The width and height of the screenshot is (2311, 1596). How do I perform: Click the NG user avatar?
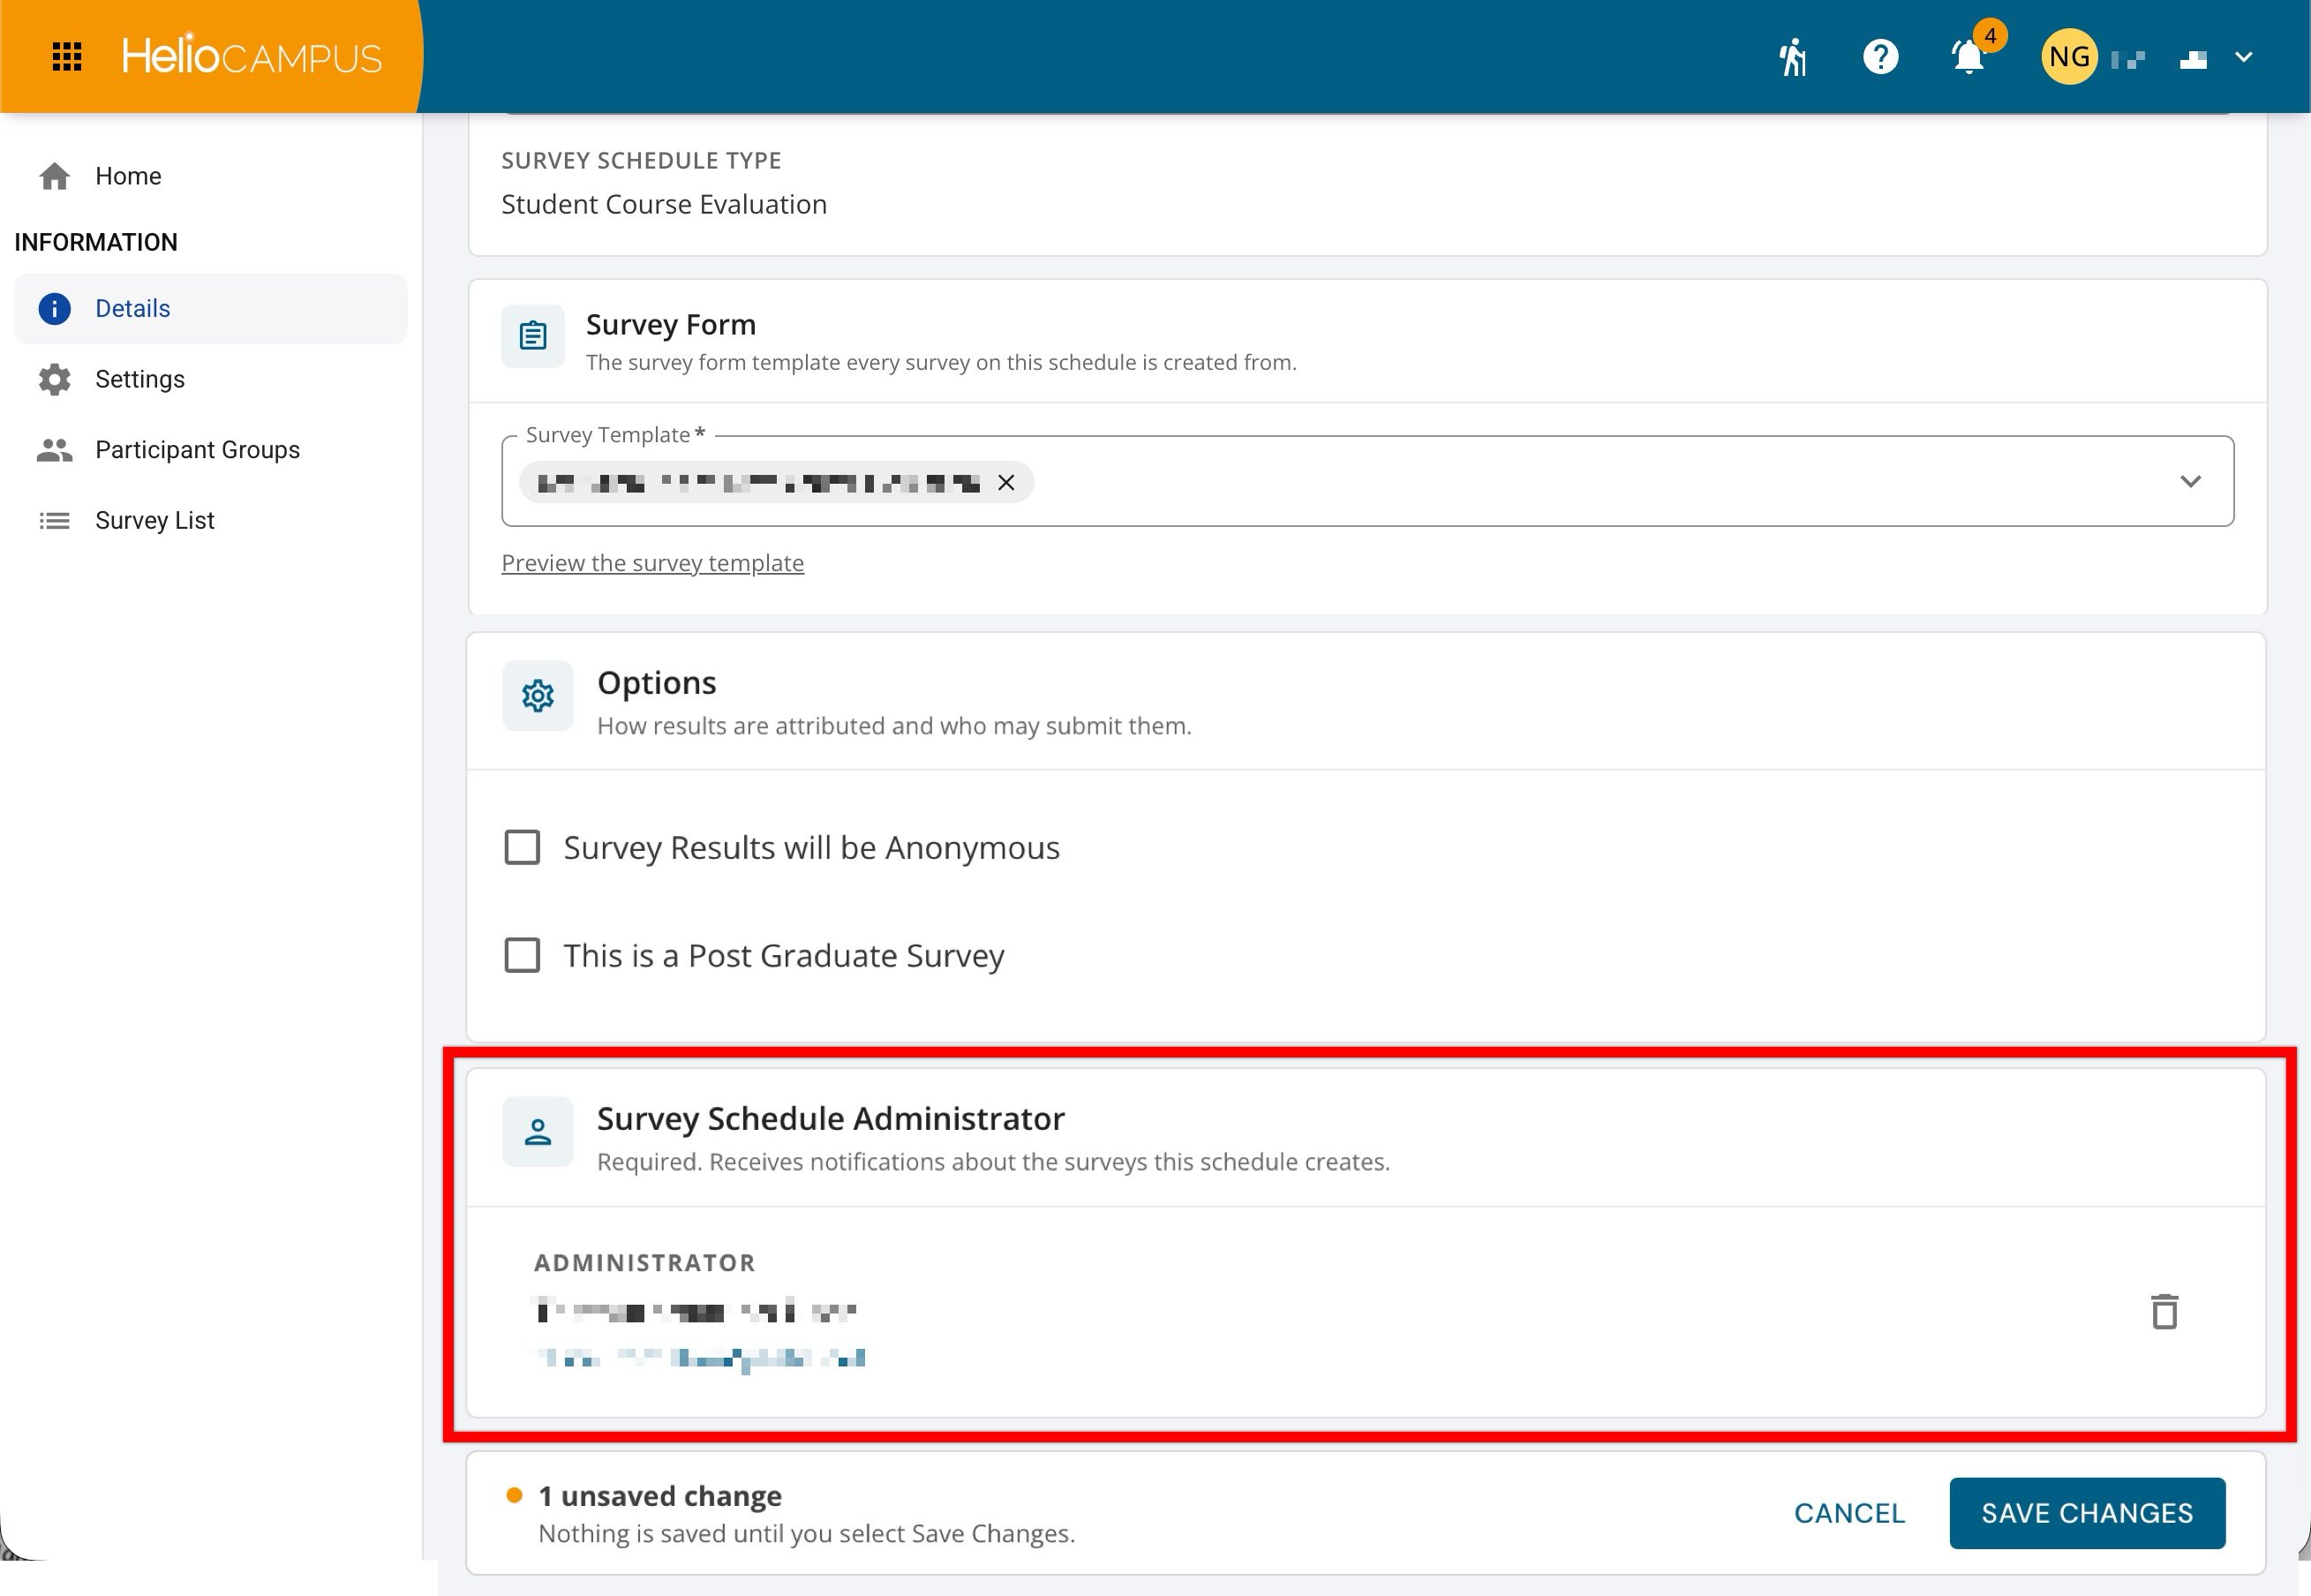point(2069,57)
